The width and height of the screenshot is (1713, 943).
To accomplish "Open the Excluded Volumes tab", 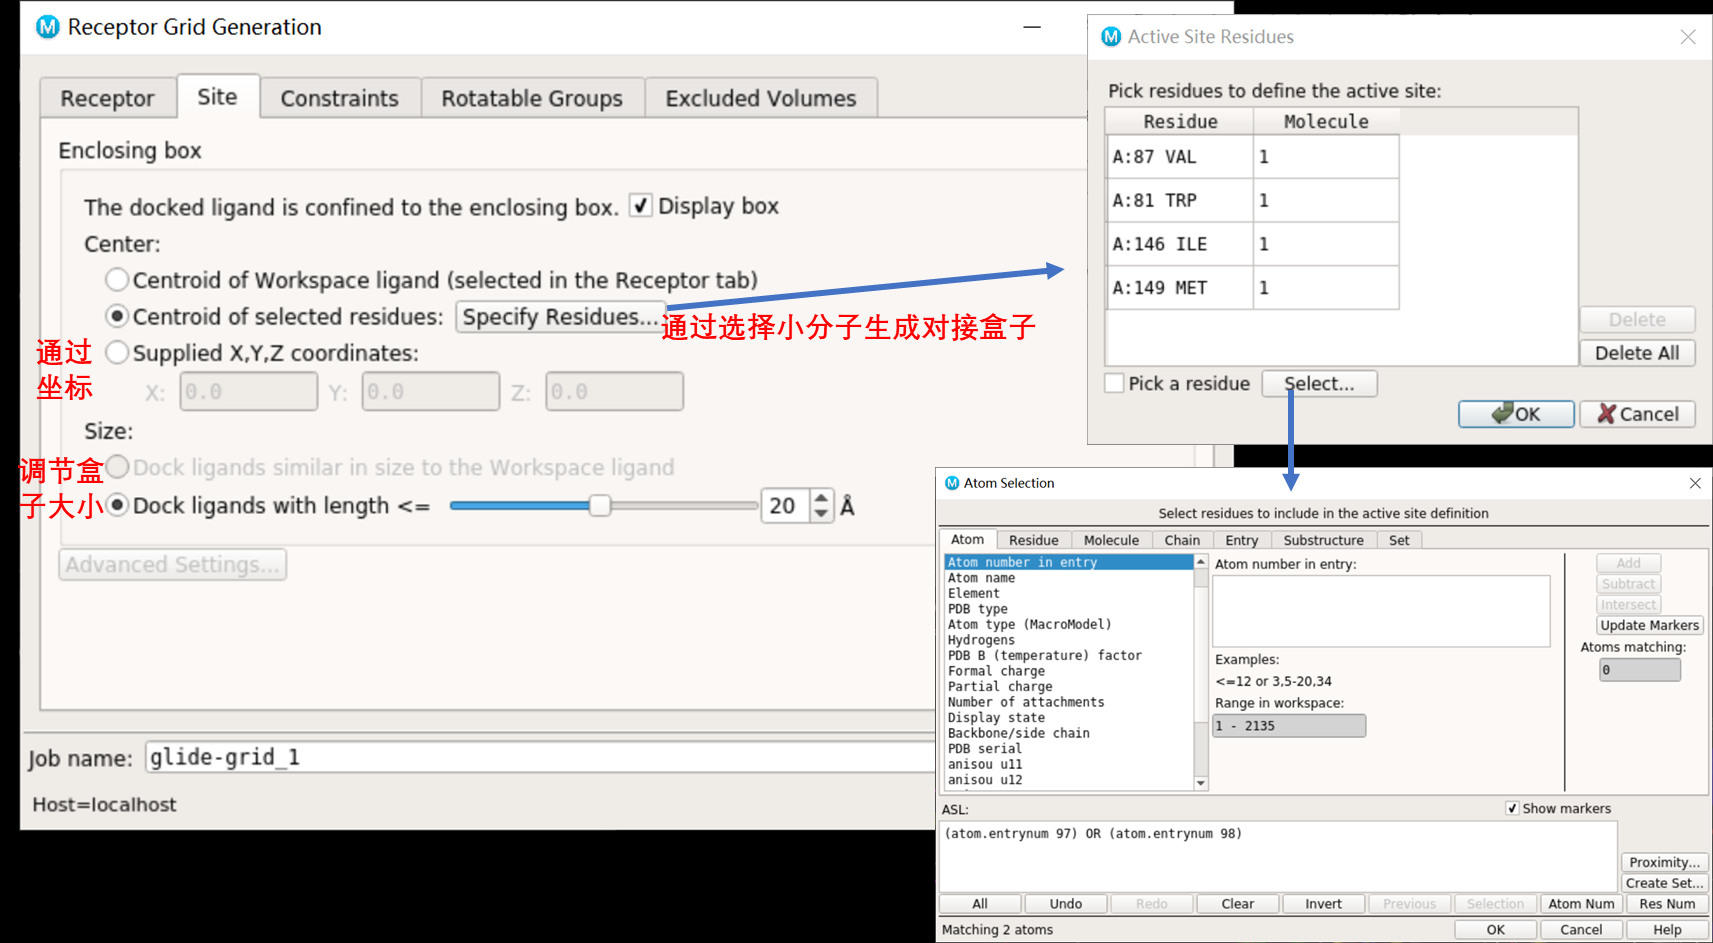I will [x=761, y=98].
